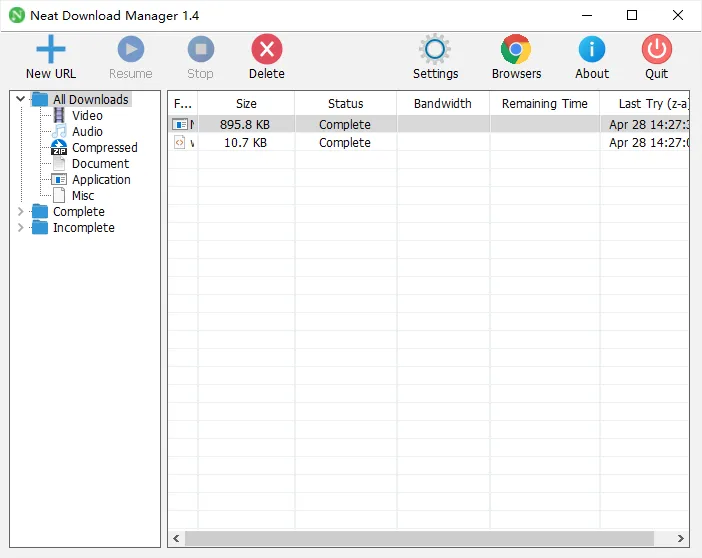Collapse the All Downloads tree node
This screenshot has height=558, width=702.
(20, 99)
